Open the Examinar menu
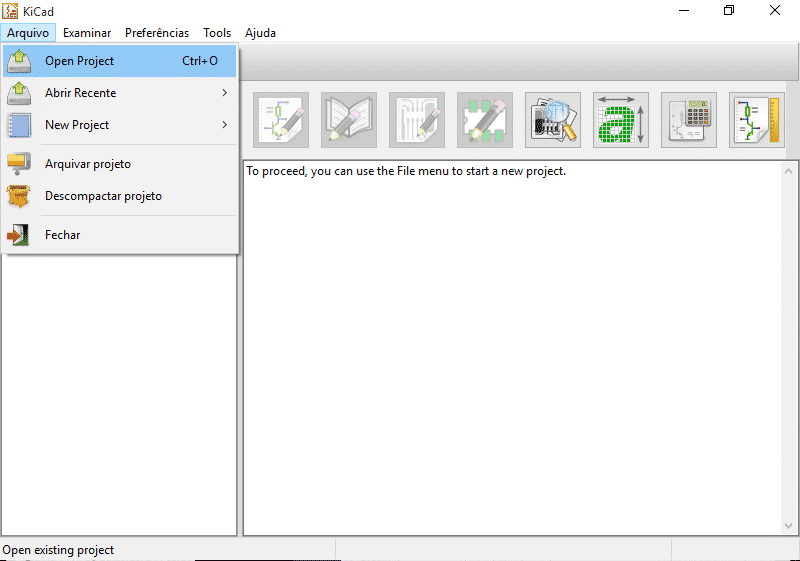 click(x=87, y=33)
